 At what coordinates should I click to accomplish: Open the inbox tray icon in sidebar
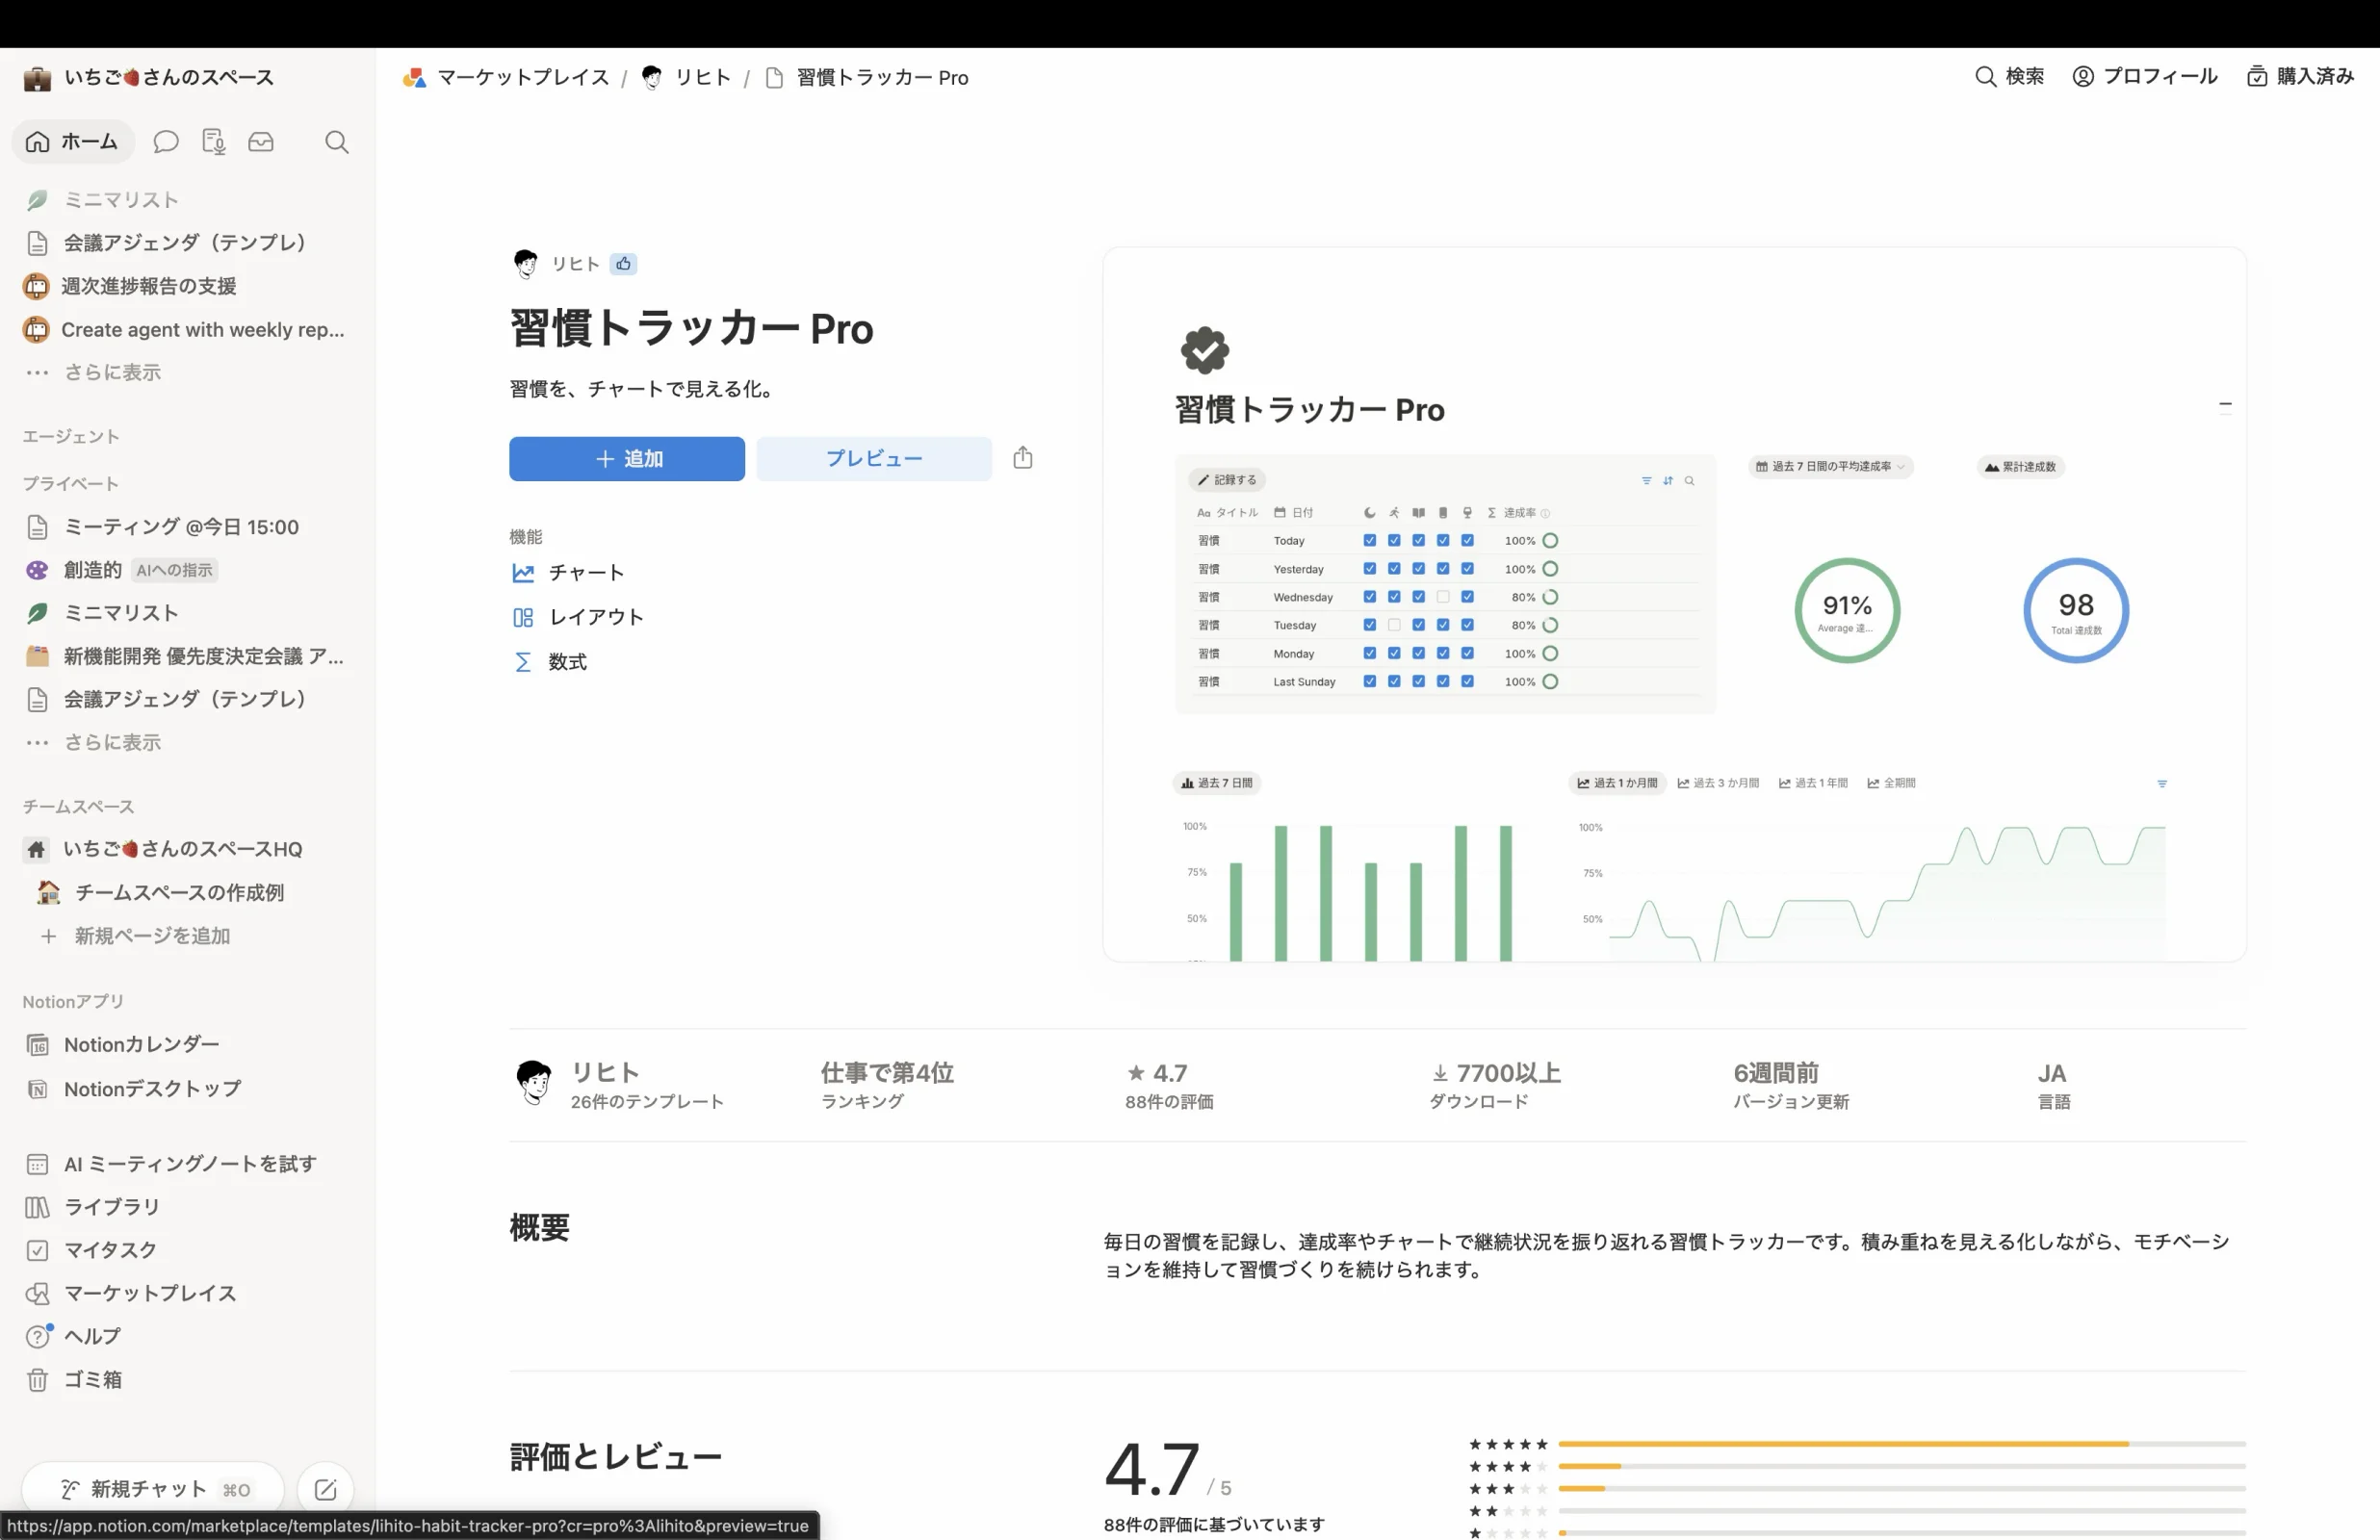tap(261, 142)
